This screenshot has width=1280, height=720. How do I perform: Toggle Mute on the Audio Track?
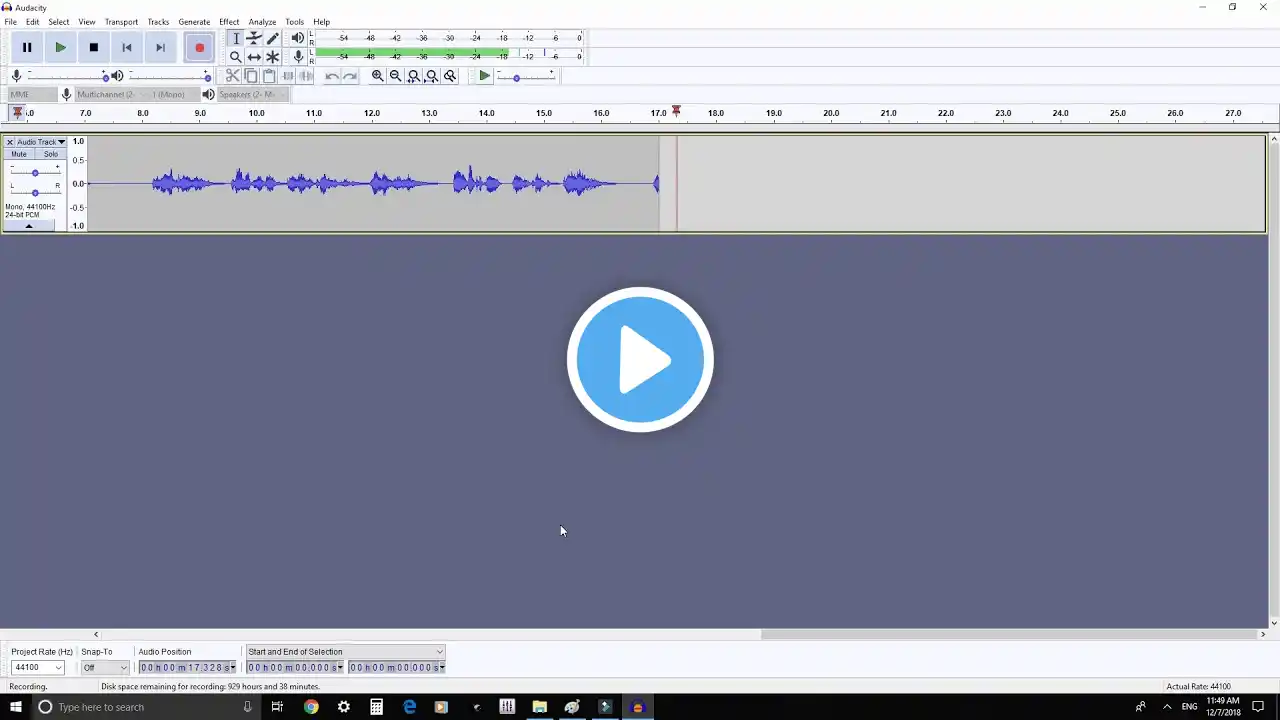point(19,154)
